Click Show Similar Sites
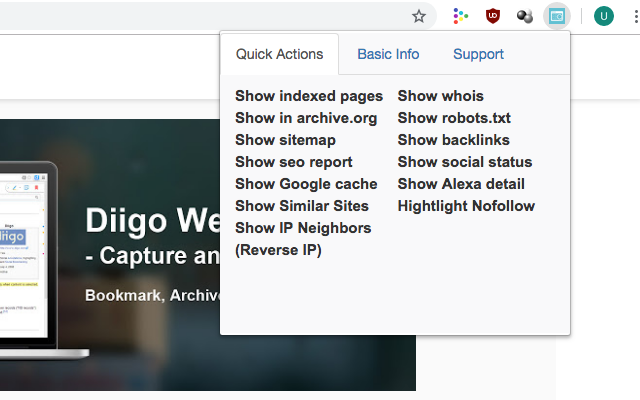 tap(302, 206)
